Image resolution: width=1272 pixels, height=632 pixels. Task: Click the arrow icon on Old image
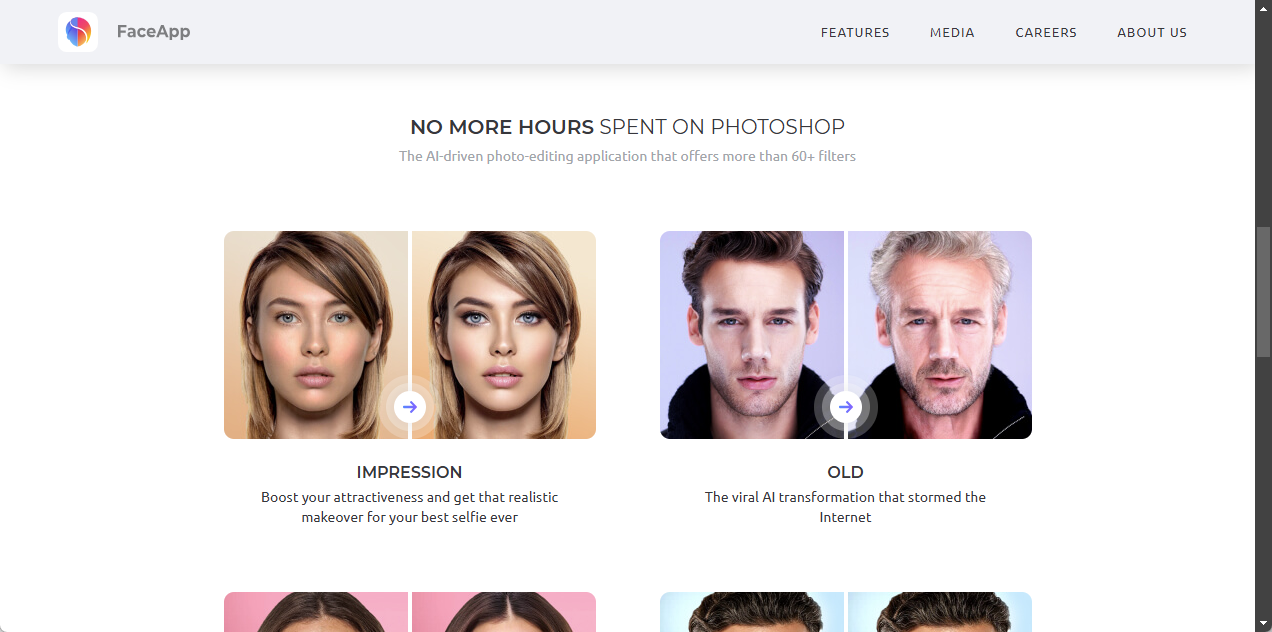(846, 407)
